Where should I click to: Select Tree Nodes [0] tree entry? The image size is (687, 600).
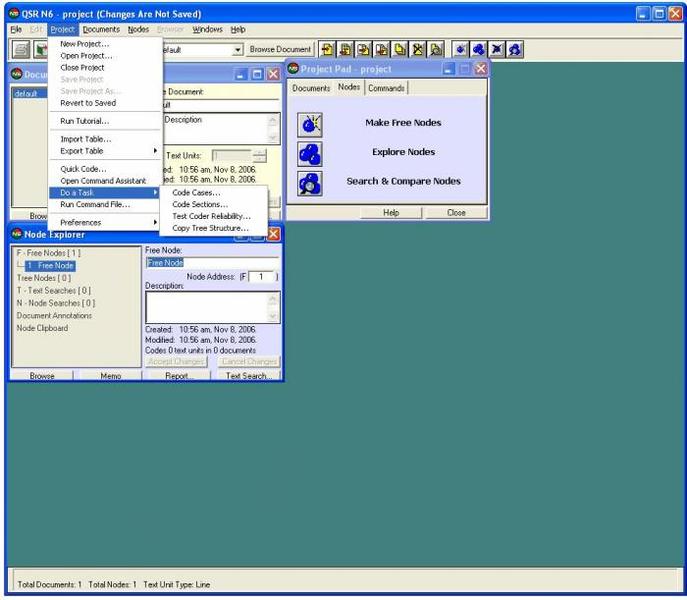tap(43, 278)
